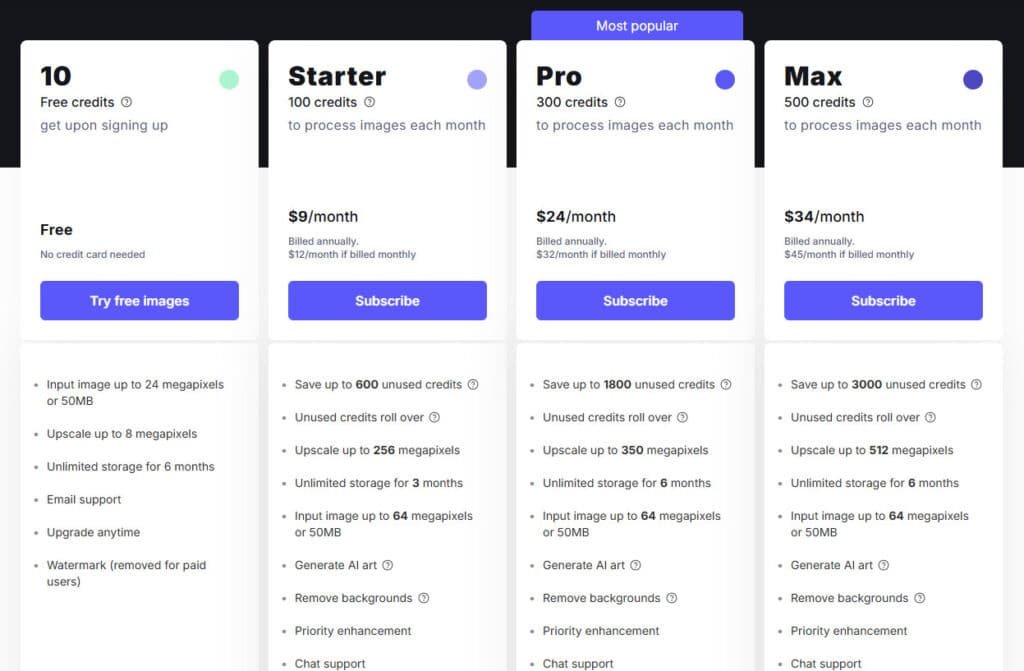
Task: Show Max plan credits roll over info
Action: pos(930,418)
